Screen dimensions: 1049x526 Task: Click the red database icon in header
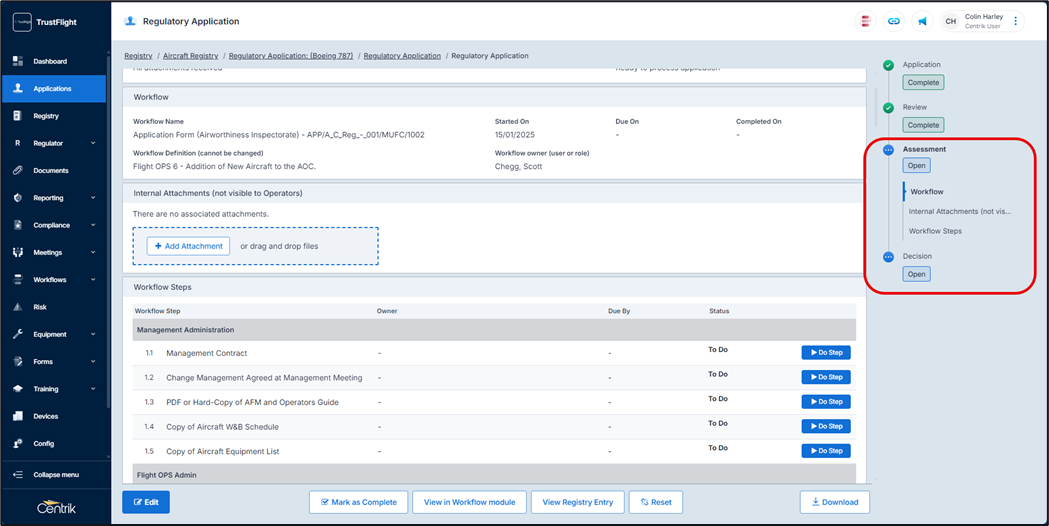[866, 21]
